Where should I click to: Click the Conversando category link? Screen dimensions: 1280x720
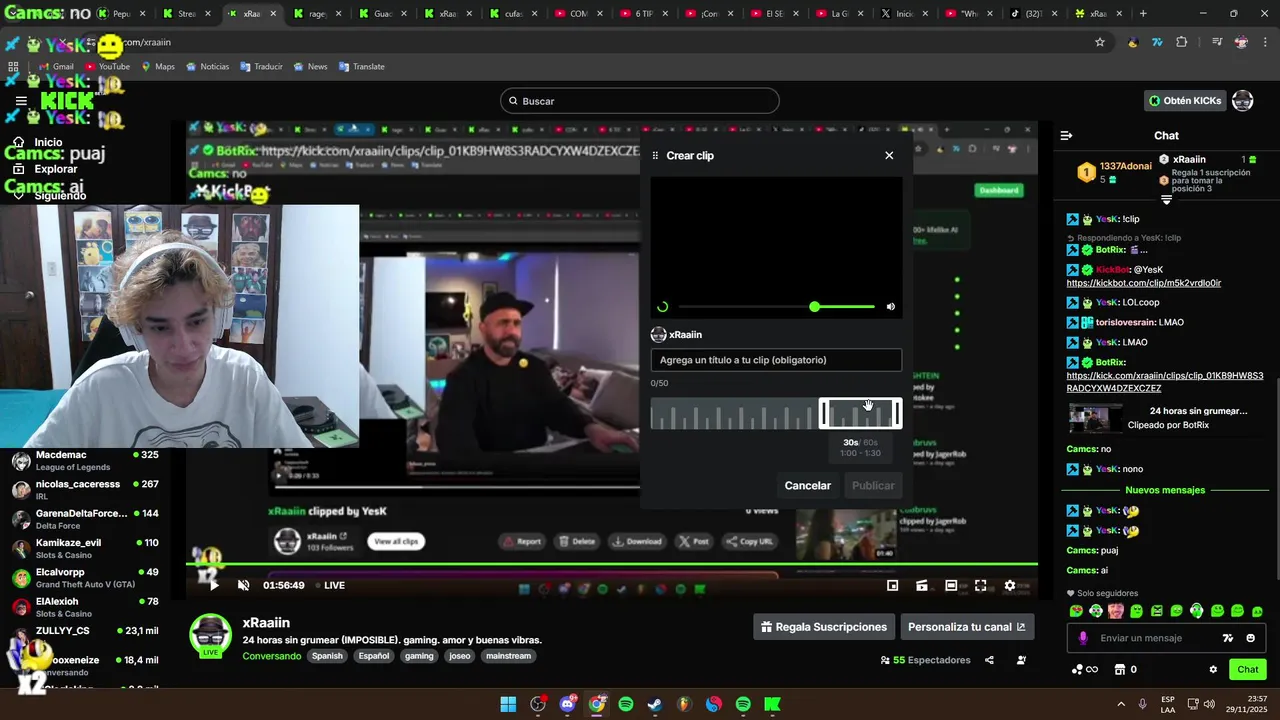click(x=271, y=656)
